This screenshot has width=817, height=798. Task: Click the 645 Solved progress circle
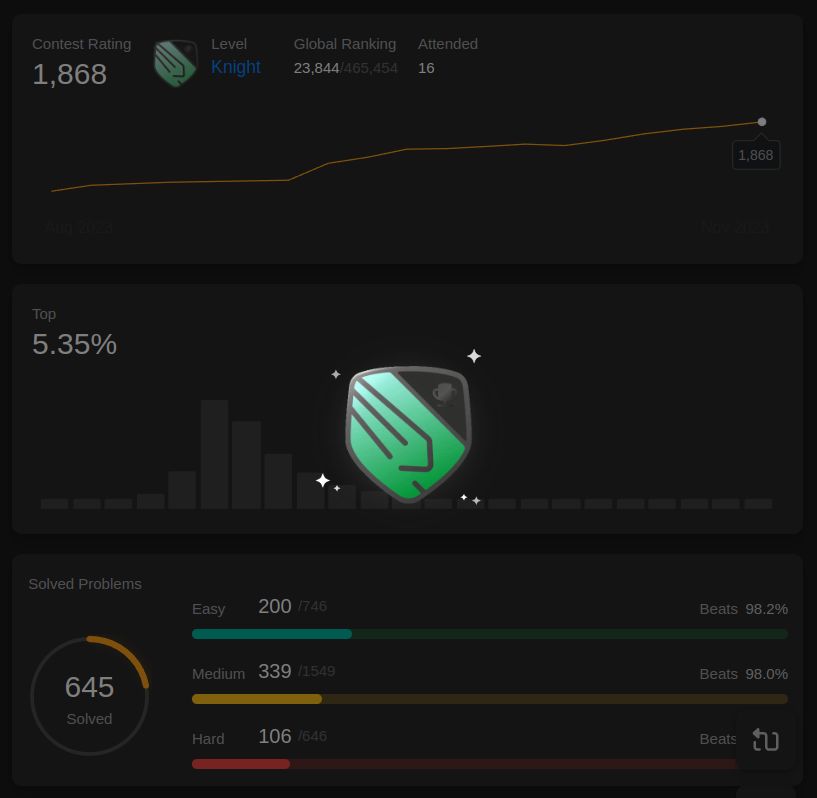(x=90, y=695)
